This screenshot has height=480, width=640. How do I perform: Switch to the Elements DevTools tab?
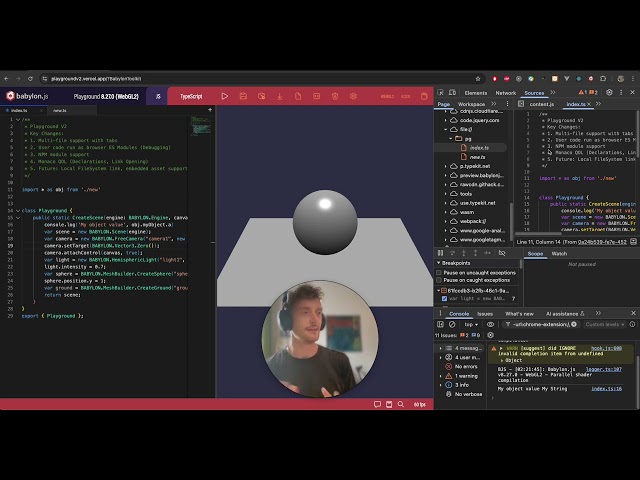point(476,93)
